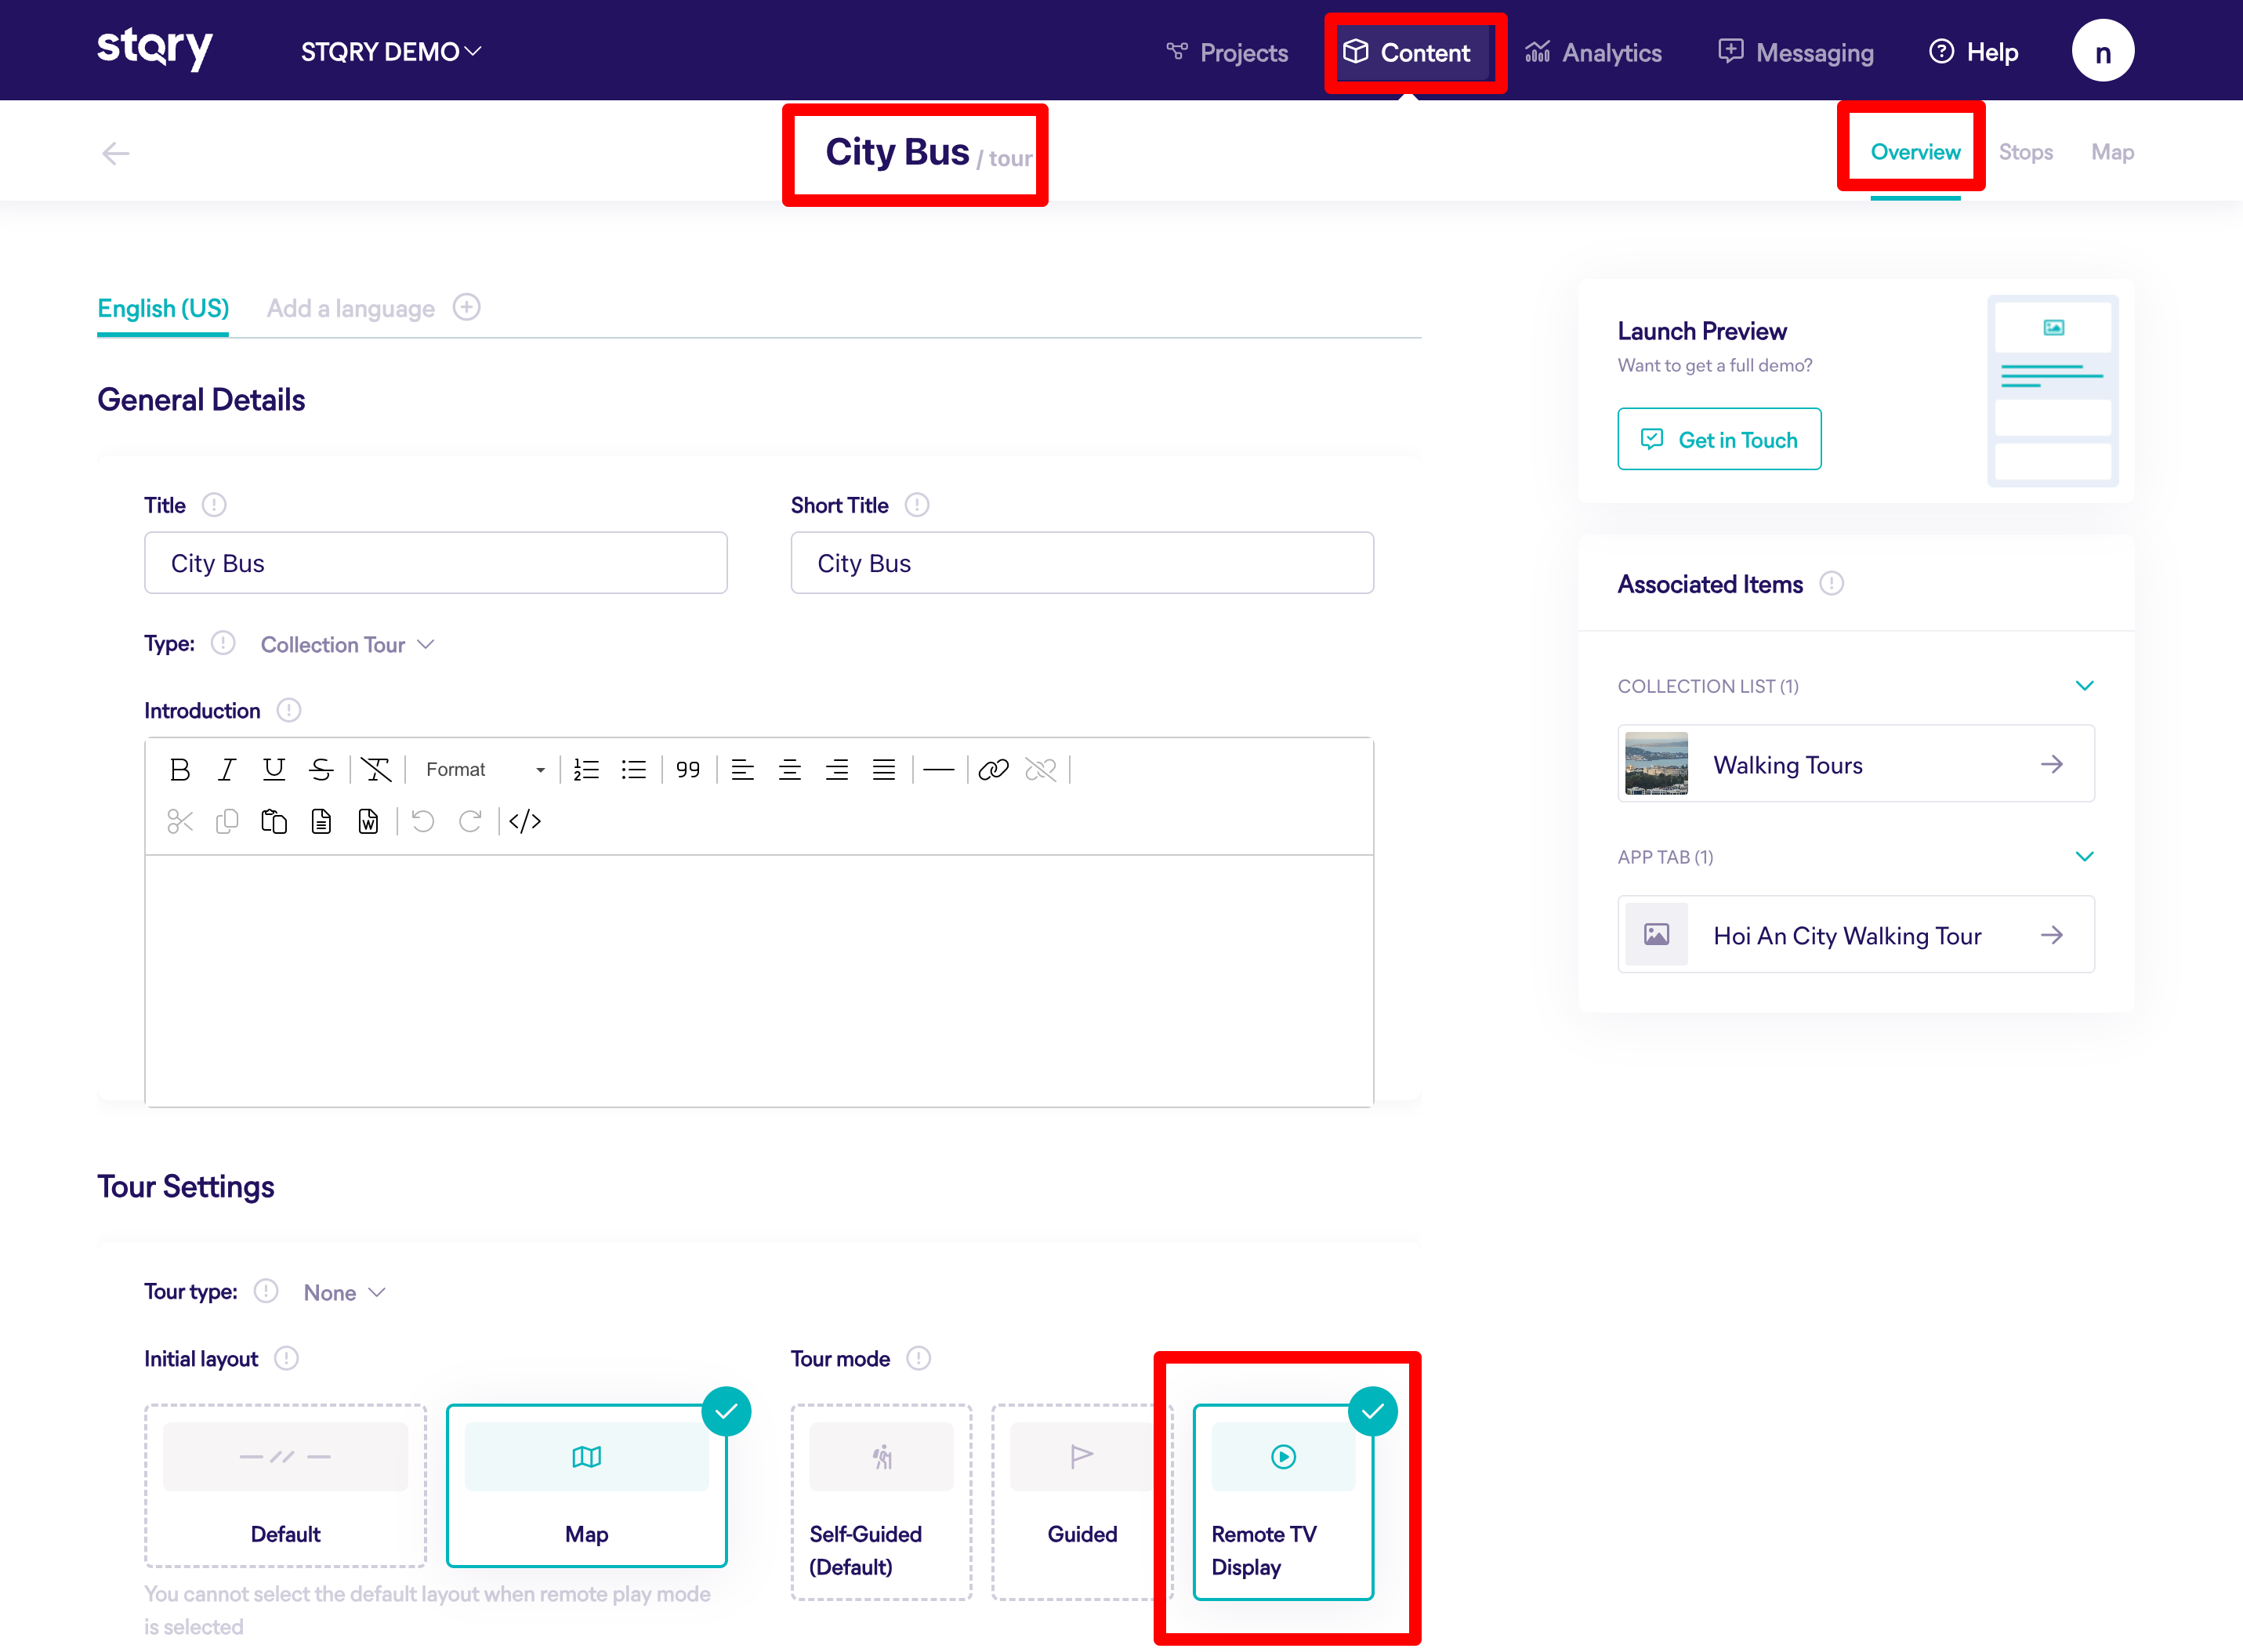2243x1652 pixels.
Task: Collapse the Collection List section
Action: (2084, 686)
